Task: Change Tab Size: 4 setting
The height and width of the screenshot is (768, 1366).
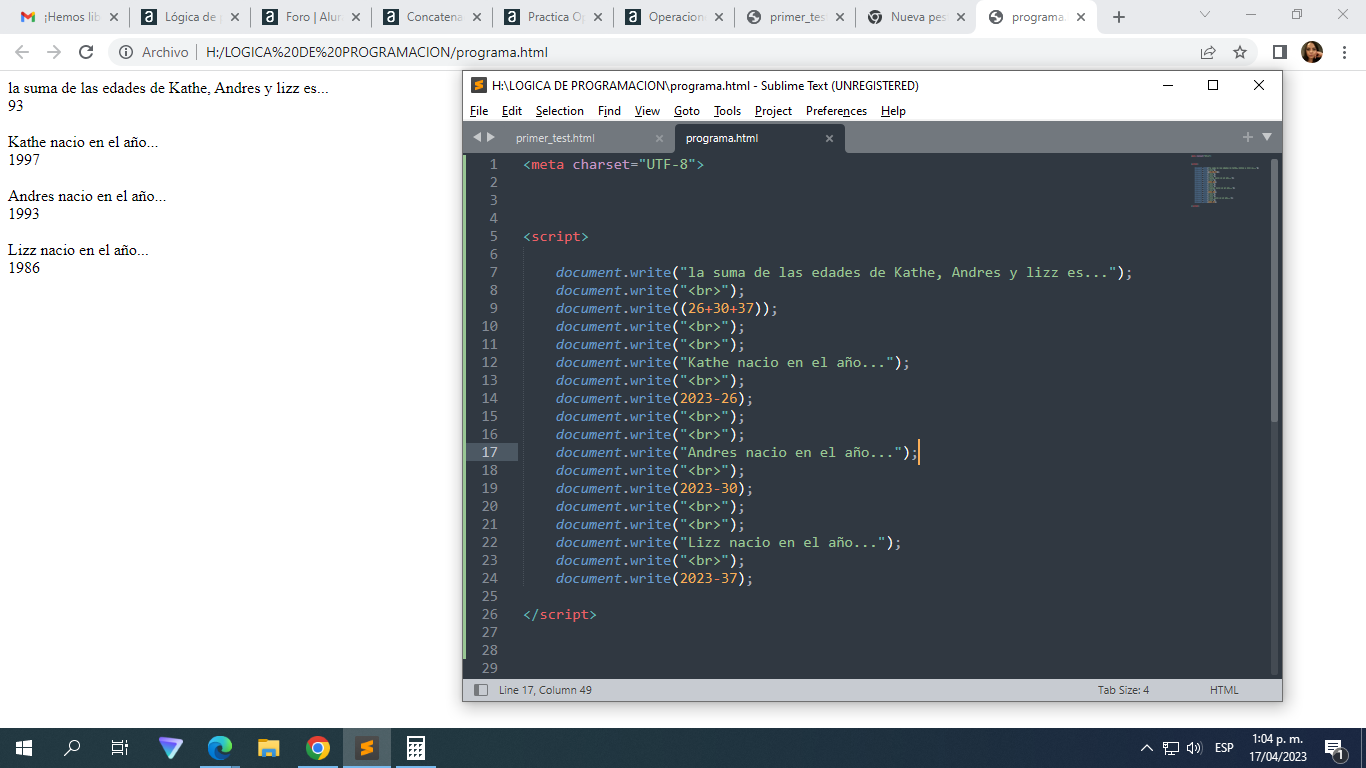Action: point(1123,690)
